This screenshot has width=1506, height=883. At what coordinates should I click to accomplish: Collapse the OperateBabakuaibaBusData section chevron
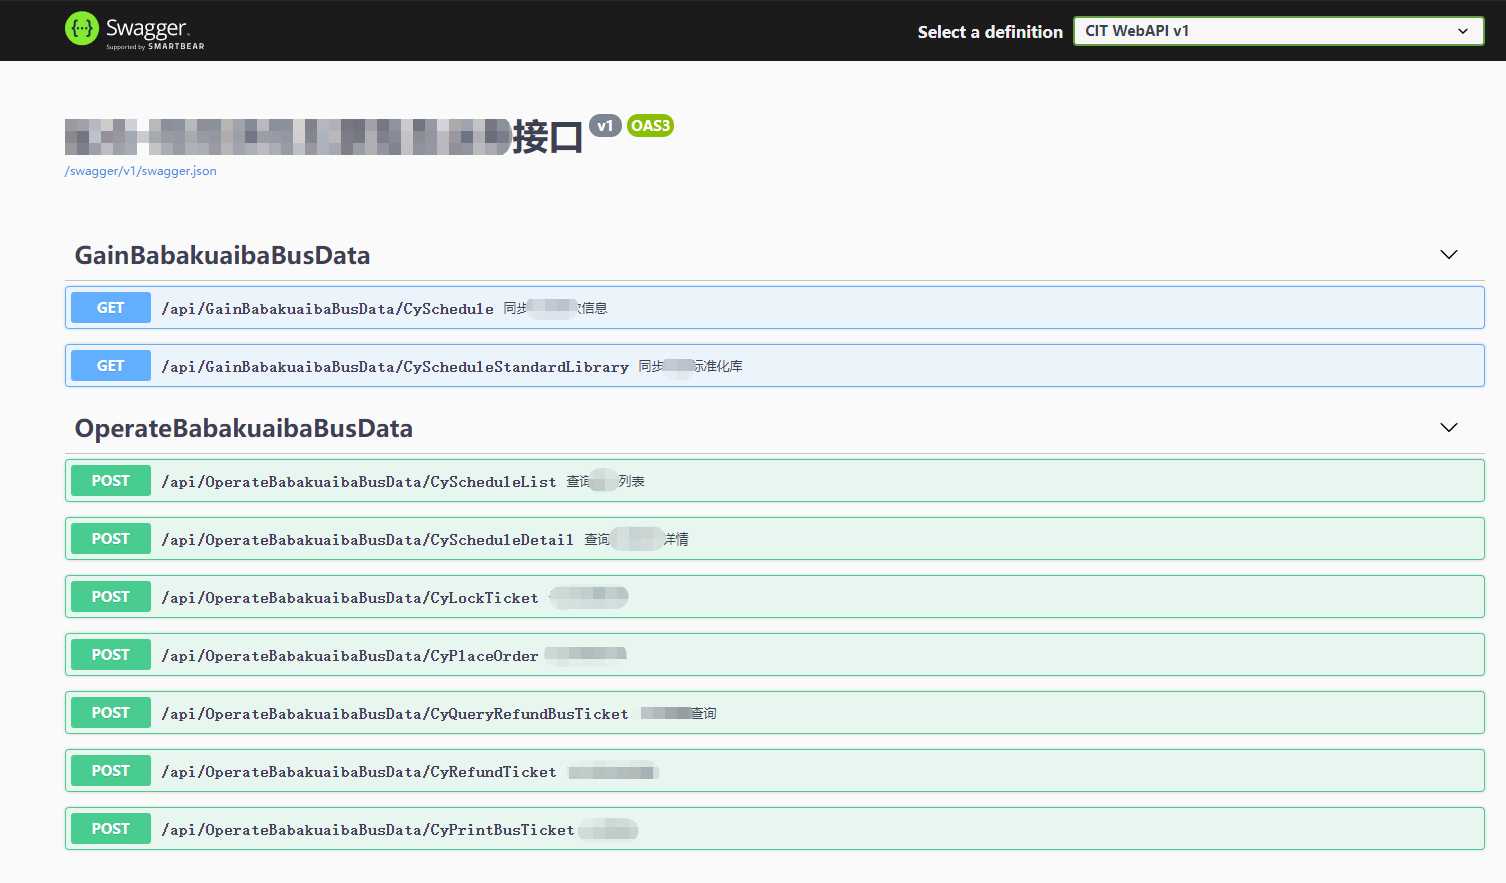(x=1448, y=428)
